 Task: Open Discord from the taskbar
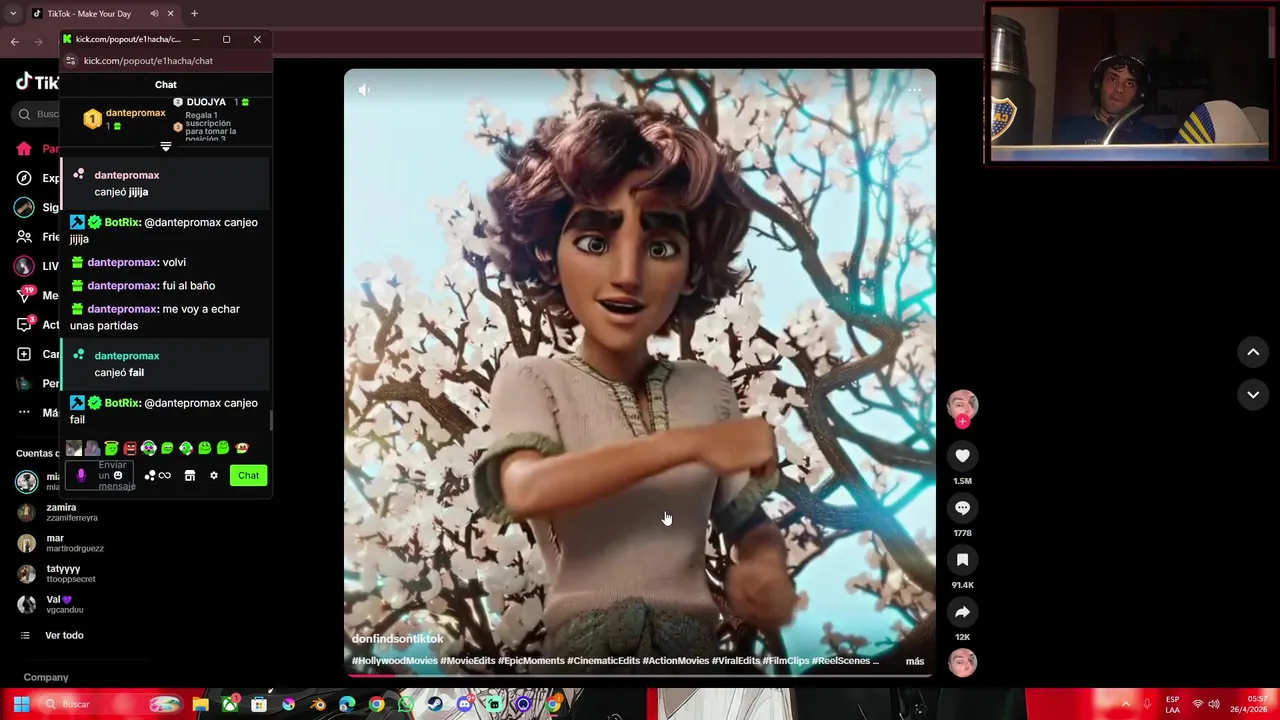(464, 704)
